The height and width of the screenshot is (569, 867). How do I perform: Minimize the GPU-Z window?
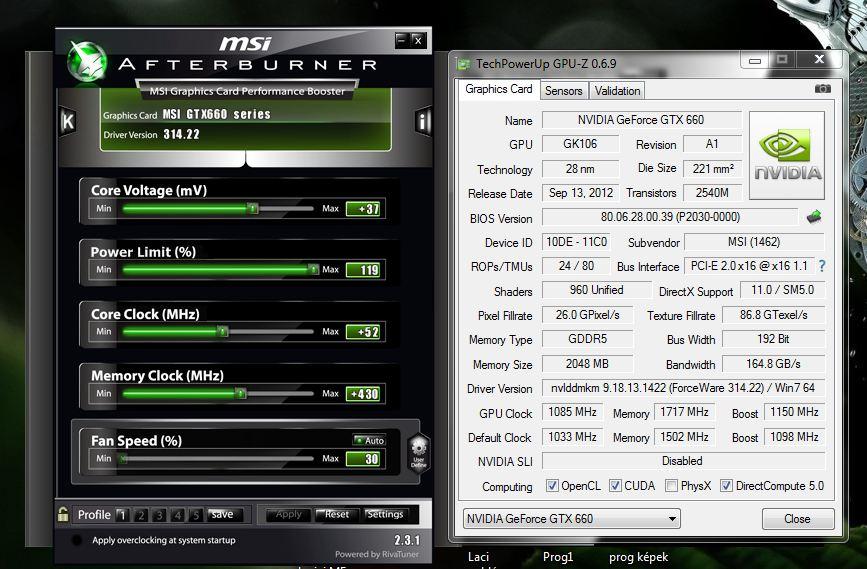[755, 60]
